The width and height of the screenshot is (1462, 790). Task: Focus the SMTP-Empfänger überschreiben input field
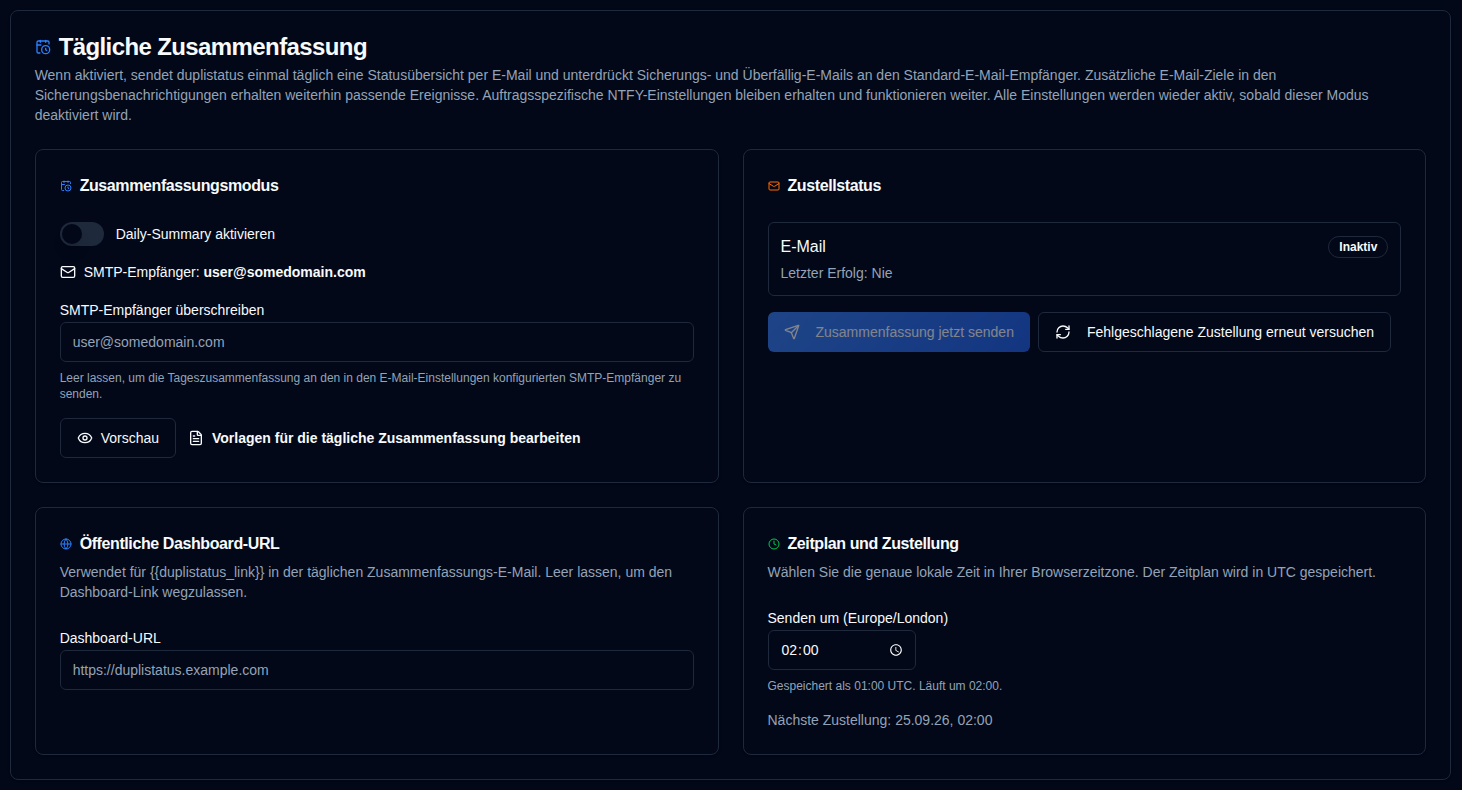coord(377,342)
